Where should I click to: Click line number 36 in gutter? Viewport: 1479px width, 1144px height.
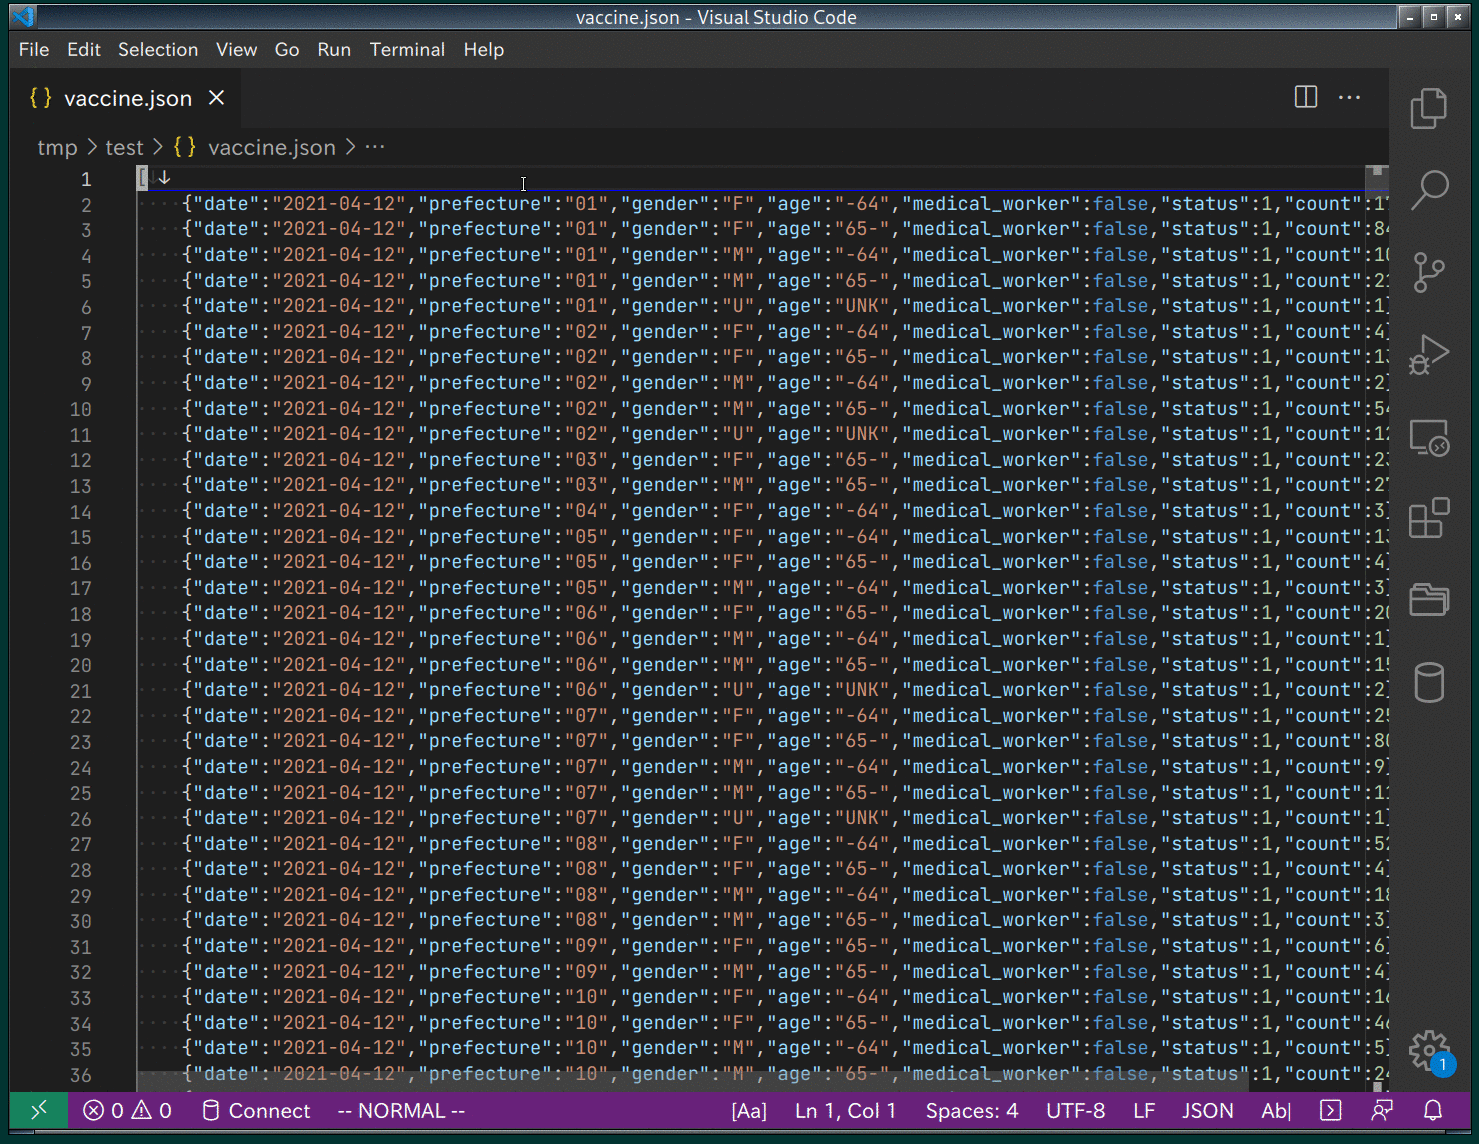tap(81, 1075)
